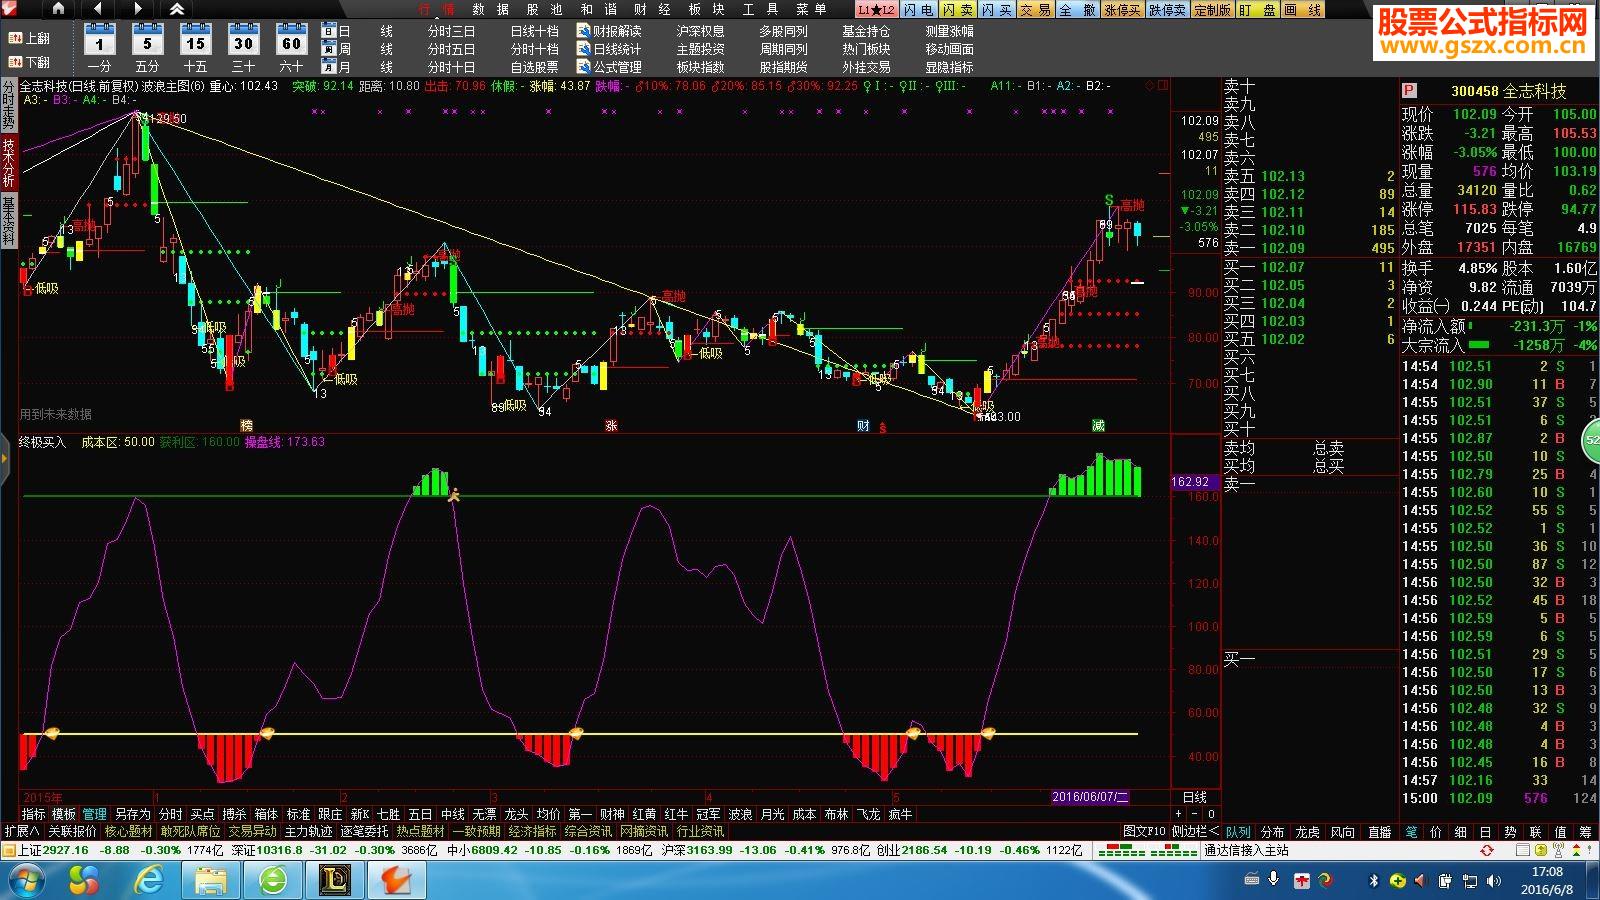Click the plus zoom button below 日线

pos(1179,814)
